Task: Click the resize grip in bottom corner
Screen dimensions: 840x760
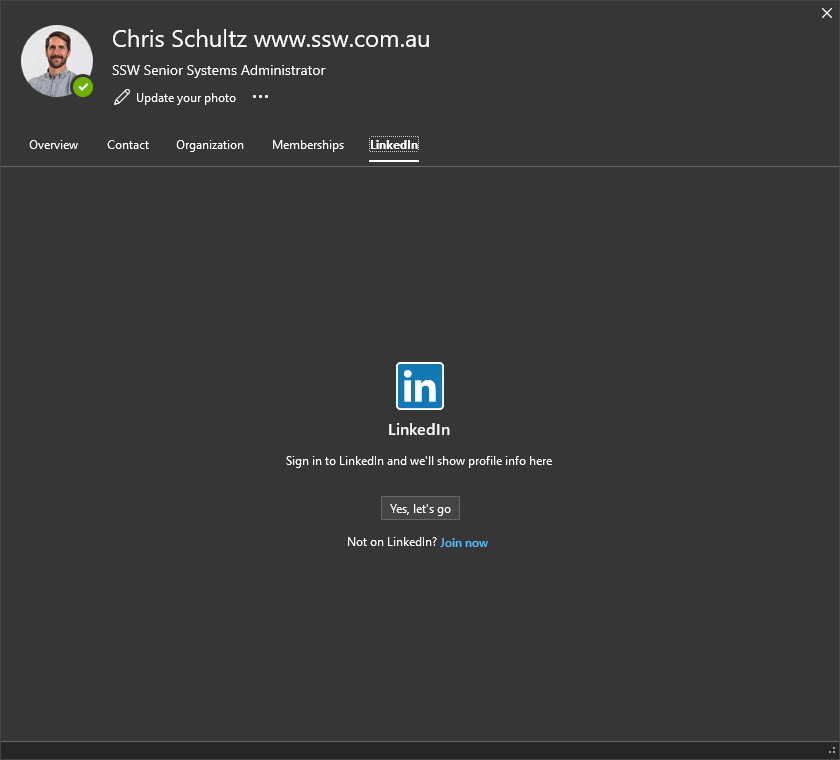Action: [831, 751]
